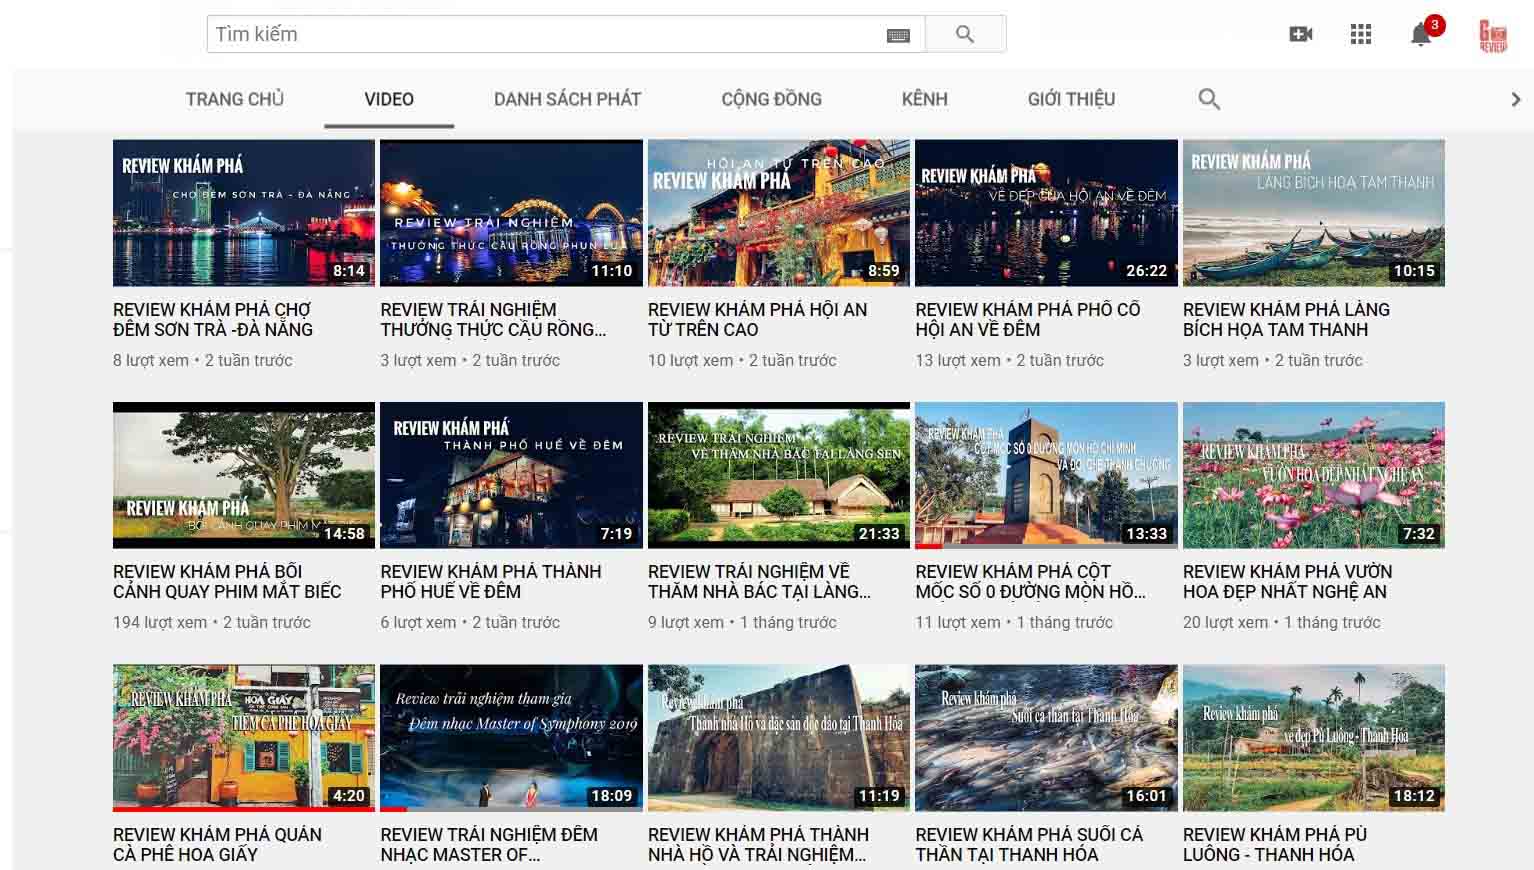Open Hội An từ trên cao thumbnail
Image resolution: width=1534 pixels, height=870 pixels.
(x=779, y=213)
